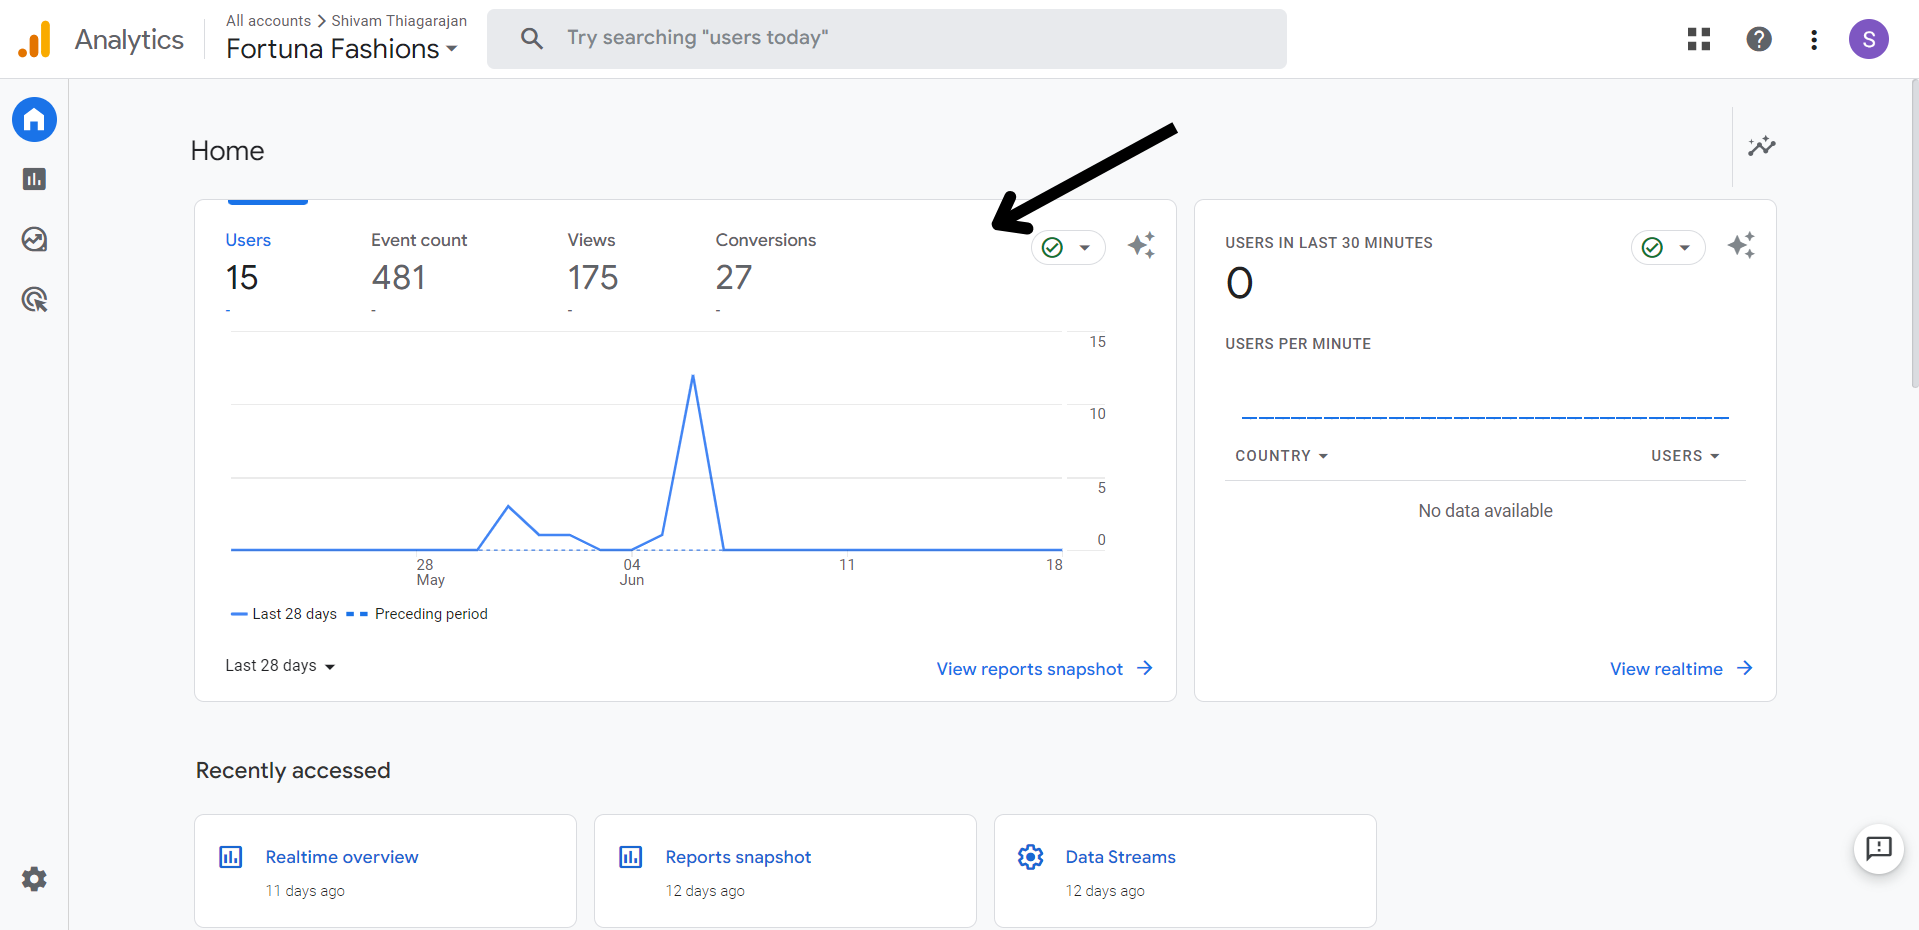
Task: Open data quality dropdown on Users card
Action: [x=1068, y=247]
